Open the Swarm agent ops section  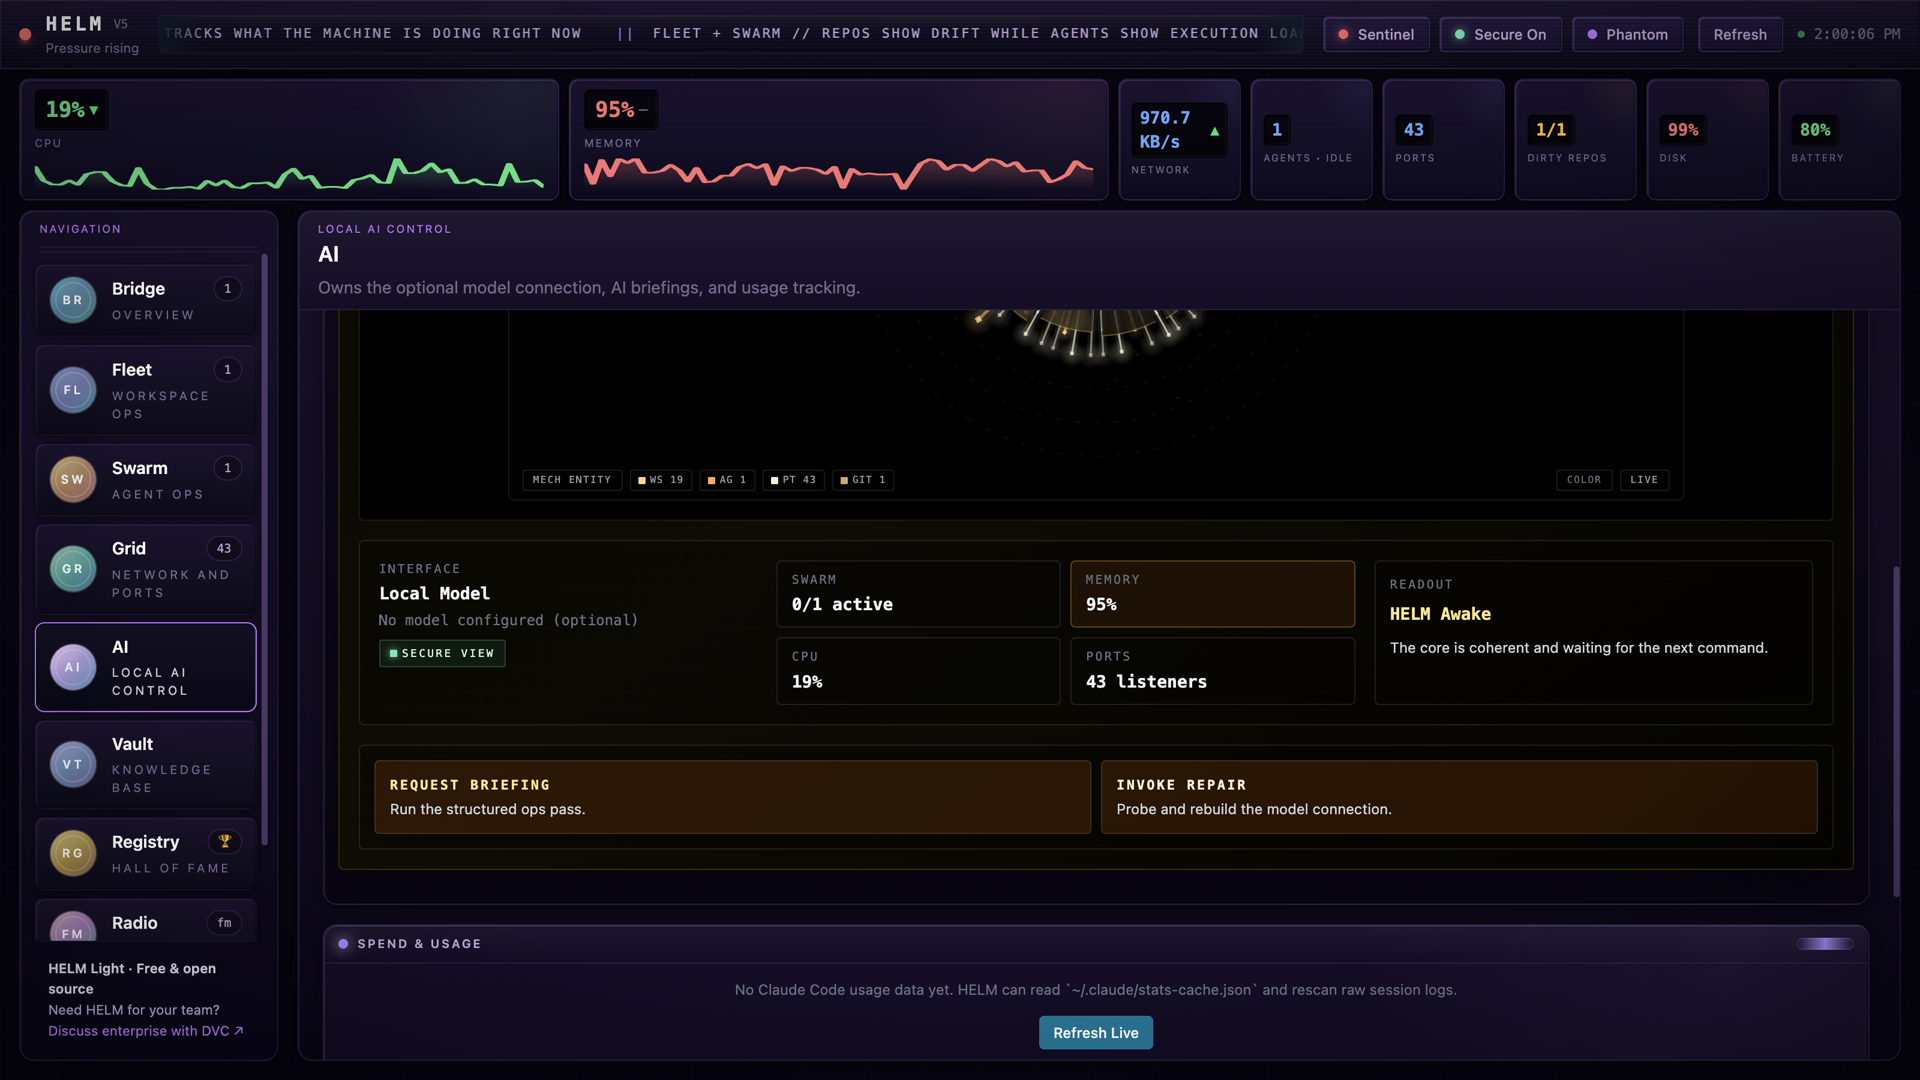146,479
